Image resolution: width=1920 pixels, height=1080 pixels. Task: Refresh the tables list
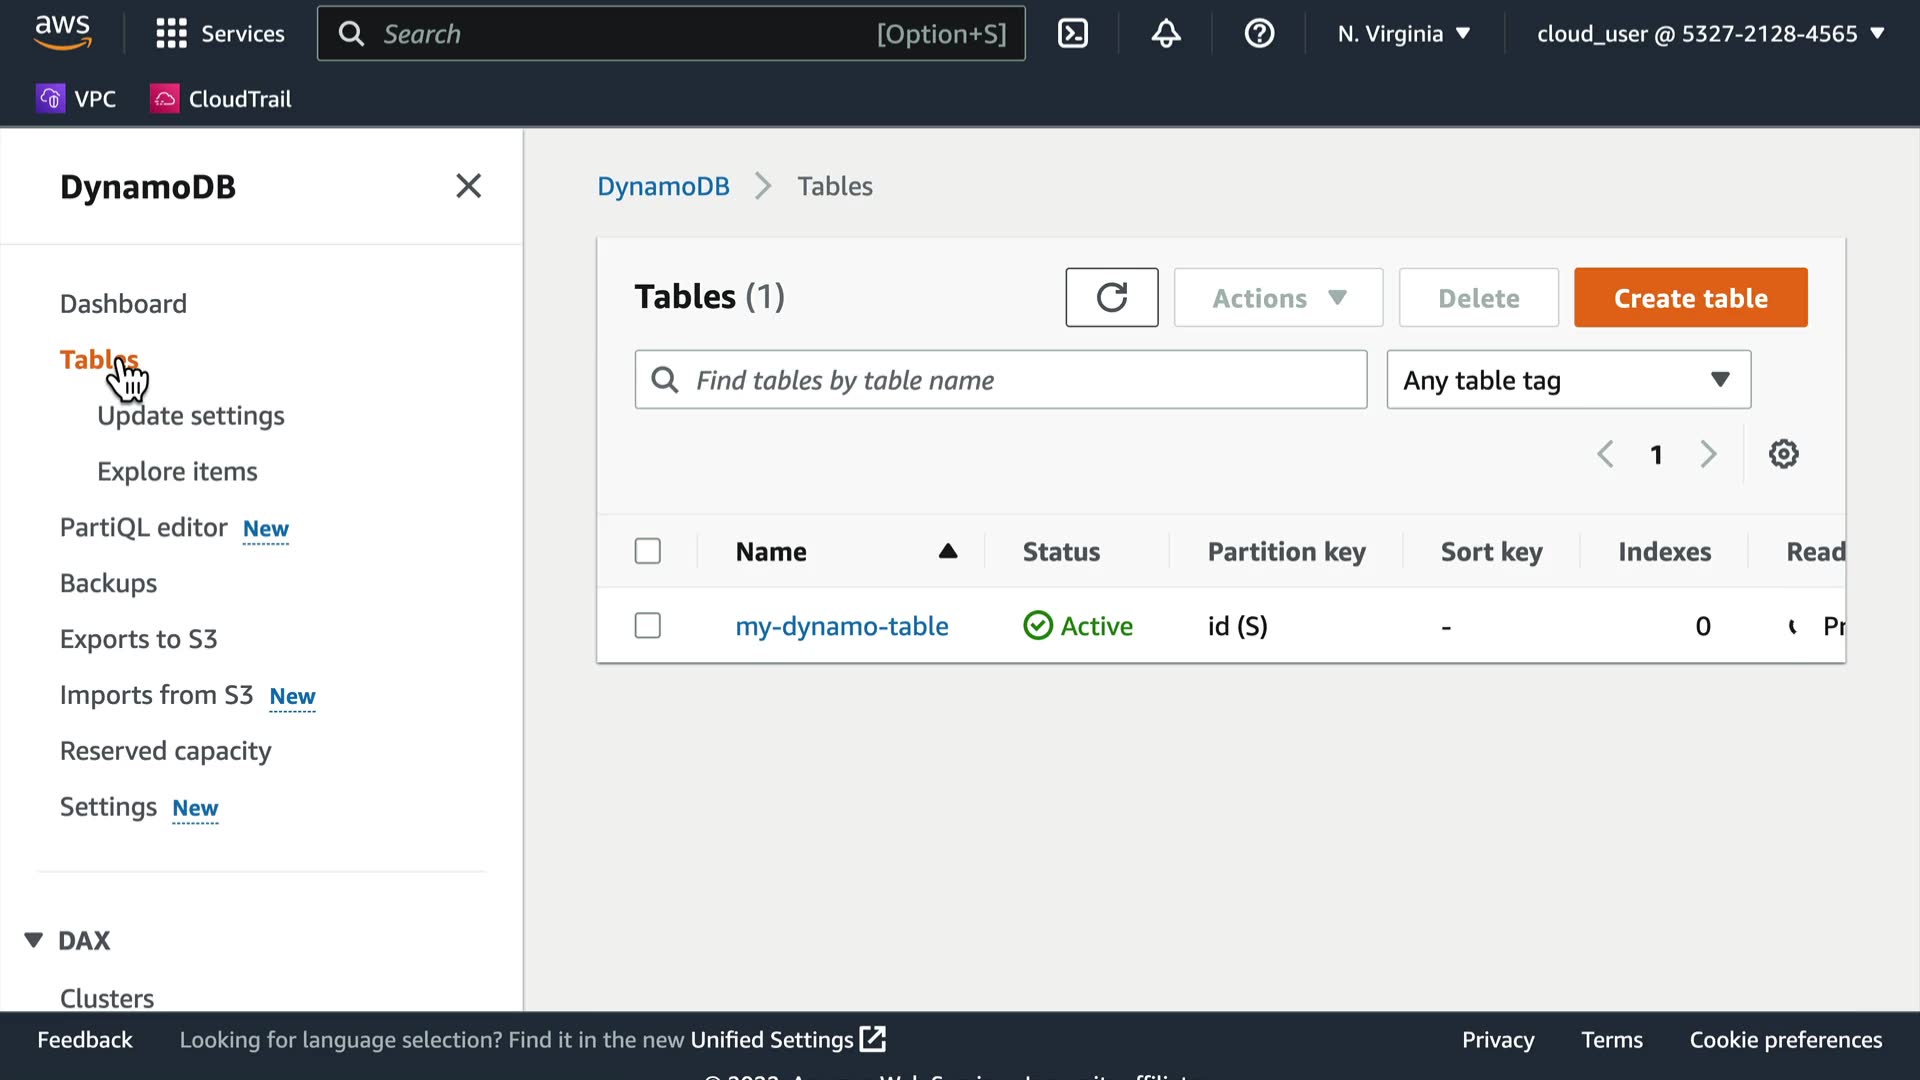coord(1111,297)
